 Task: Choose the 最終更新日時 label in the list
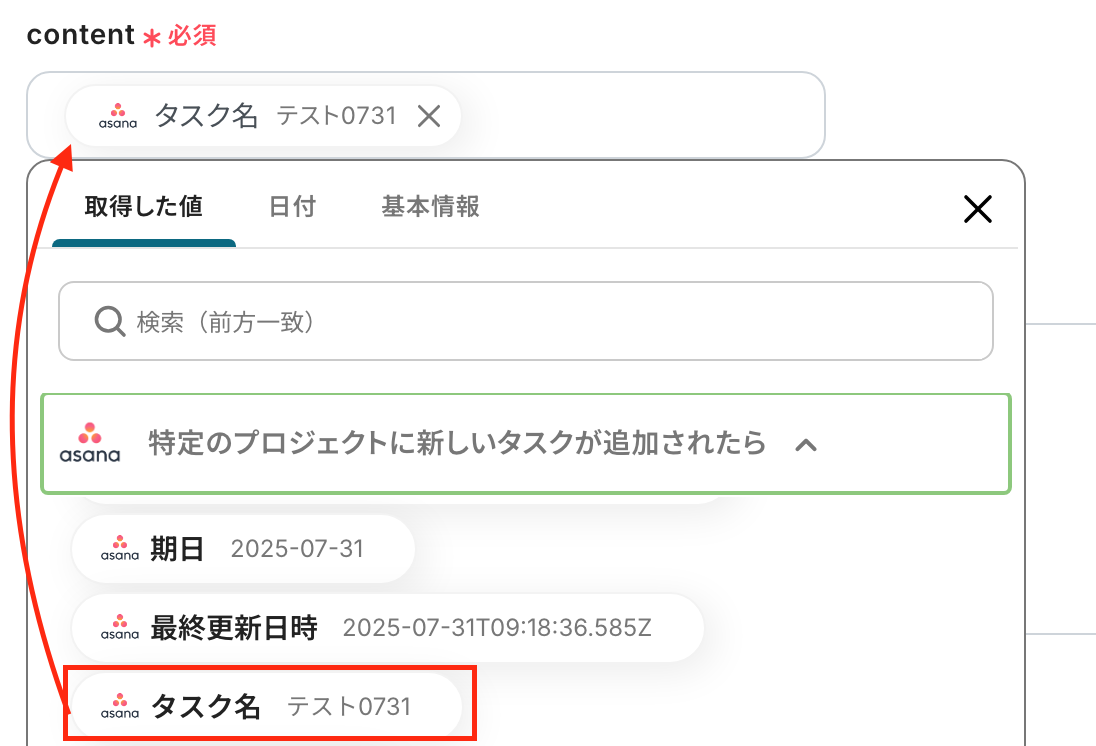coord(234,628)
